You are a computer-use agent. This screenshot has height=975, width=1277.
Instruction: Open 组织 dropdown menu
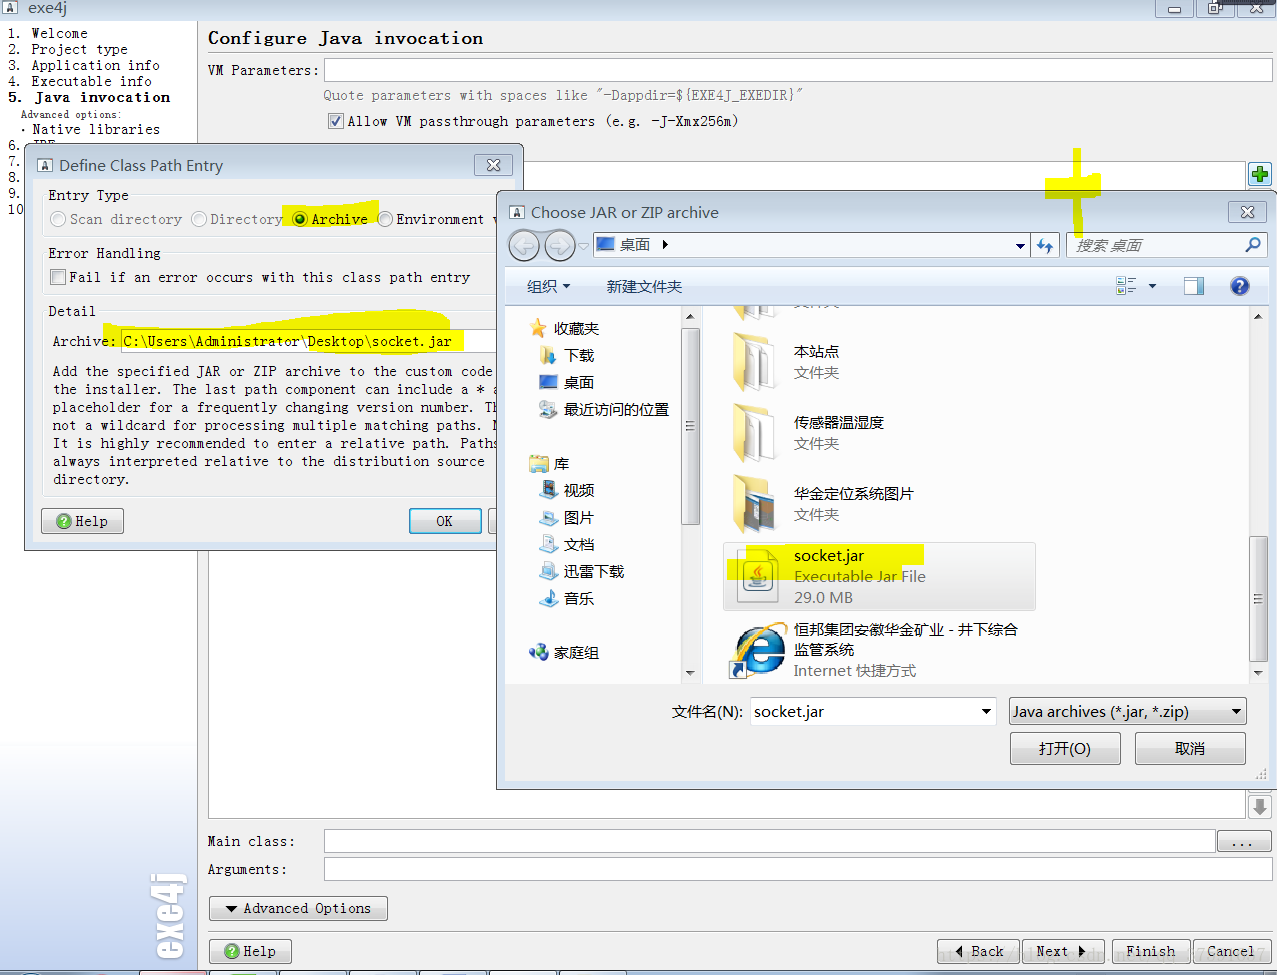[548, 286]
